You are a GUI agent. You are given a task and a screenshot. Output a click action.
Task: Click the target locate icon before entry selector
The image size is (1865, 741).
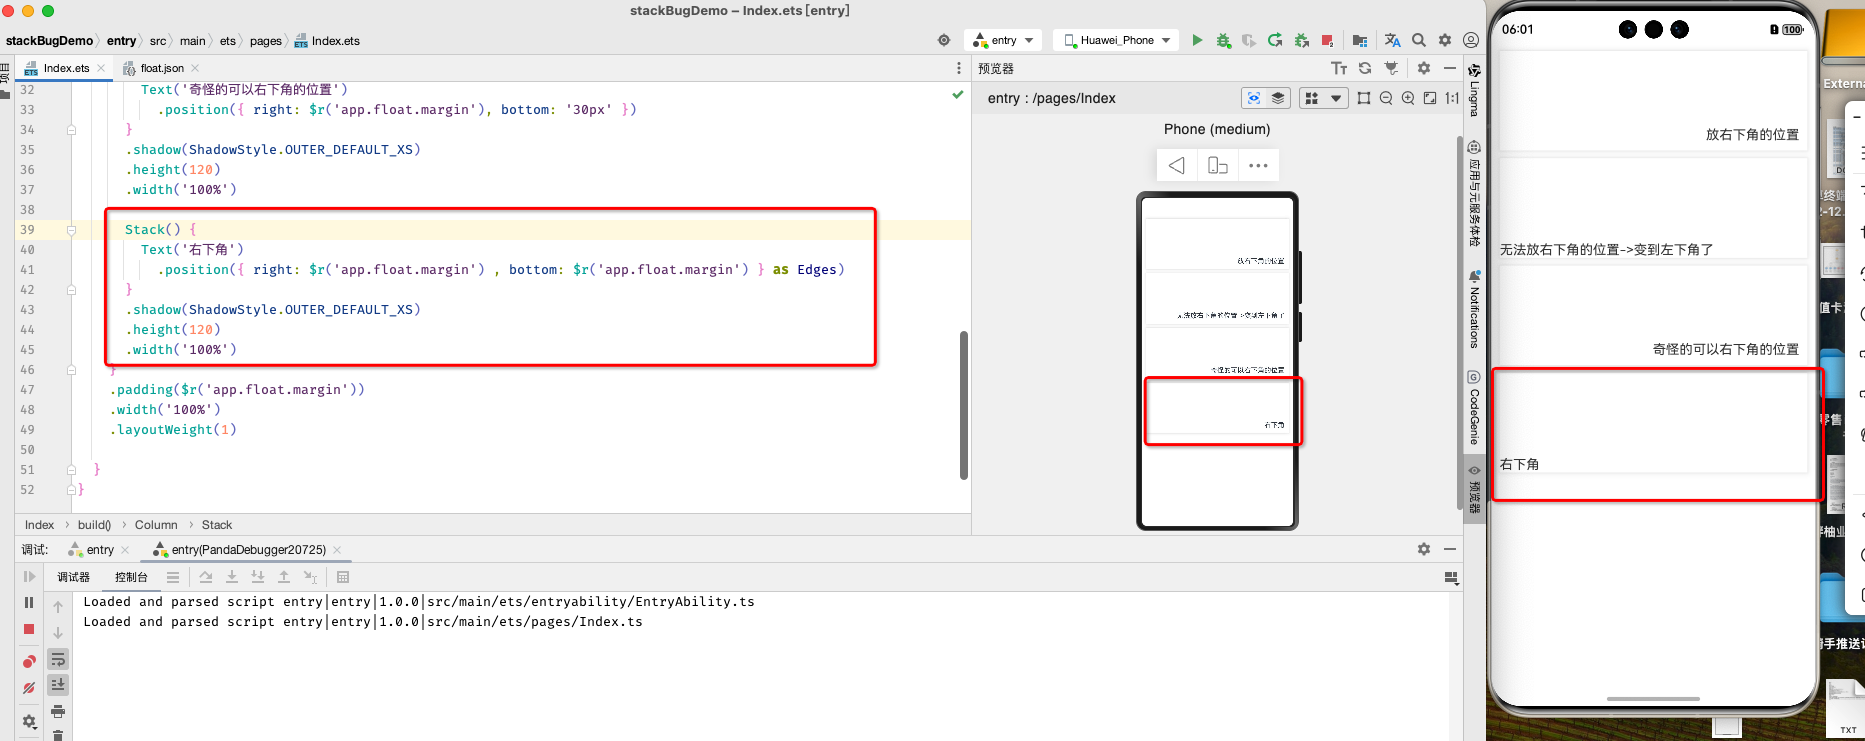[944, 40]
